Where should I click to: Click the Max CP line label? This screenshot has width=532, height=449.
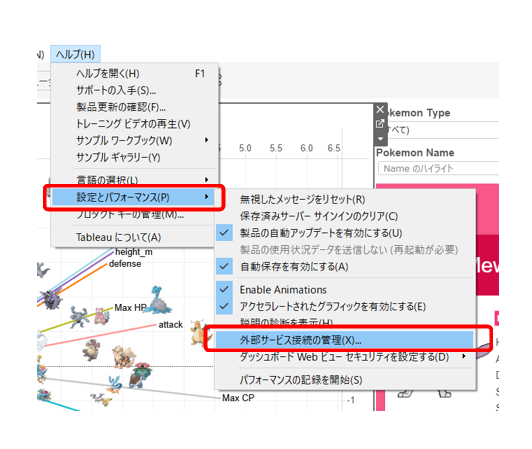coord(238,398)
